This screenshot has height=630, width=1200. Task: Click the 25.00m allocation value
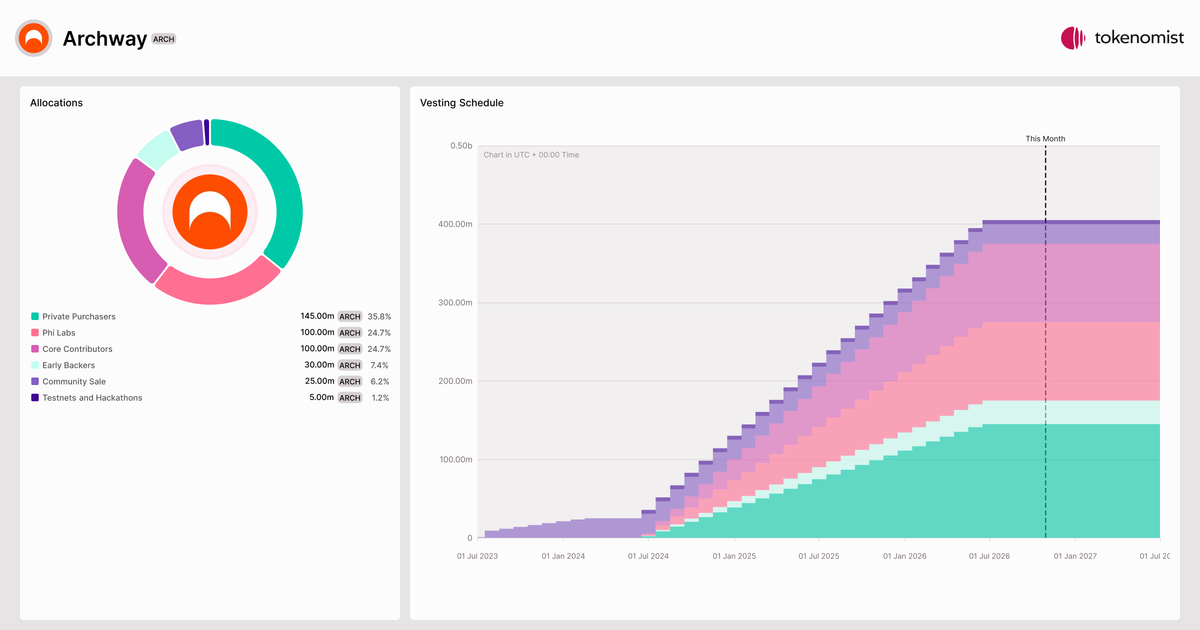click(x=319, y=381)
